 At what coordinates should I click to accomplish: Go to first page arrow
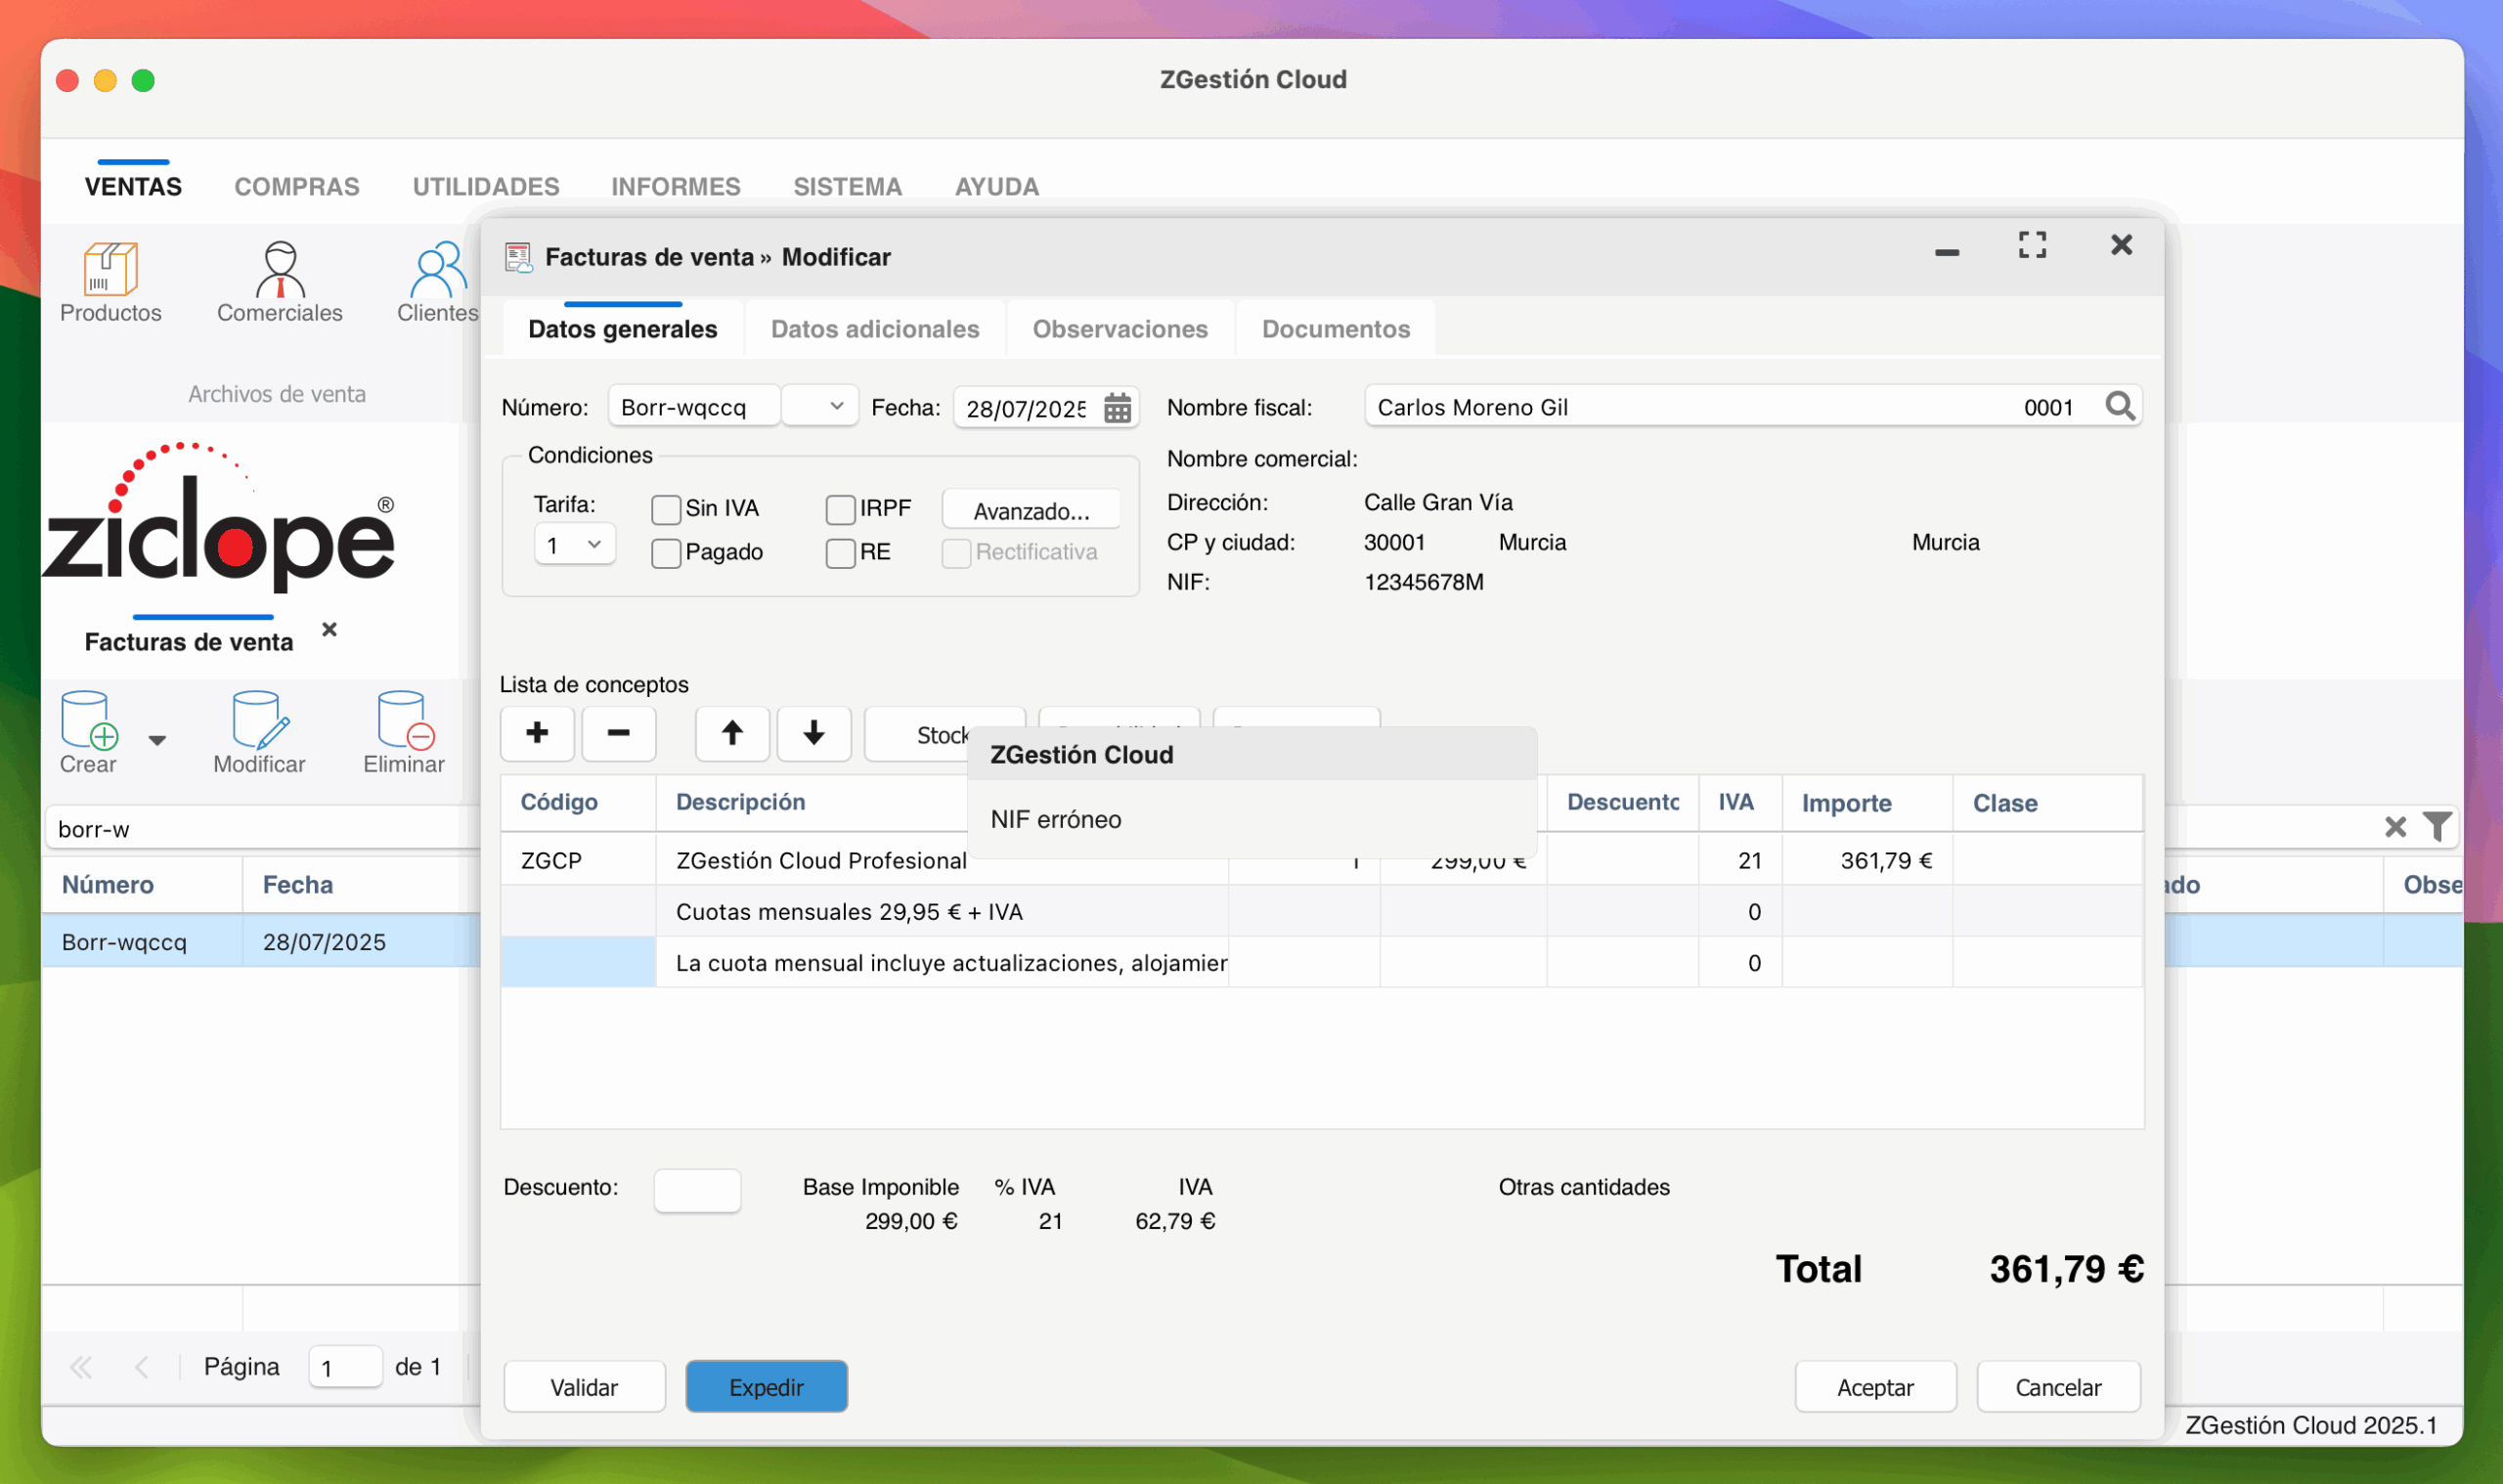(x=81, y=1367)
